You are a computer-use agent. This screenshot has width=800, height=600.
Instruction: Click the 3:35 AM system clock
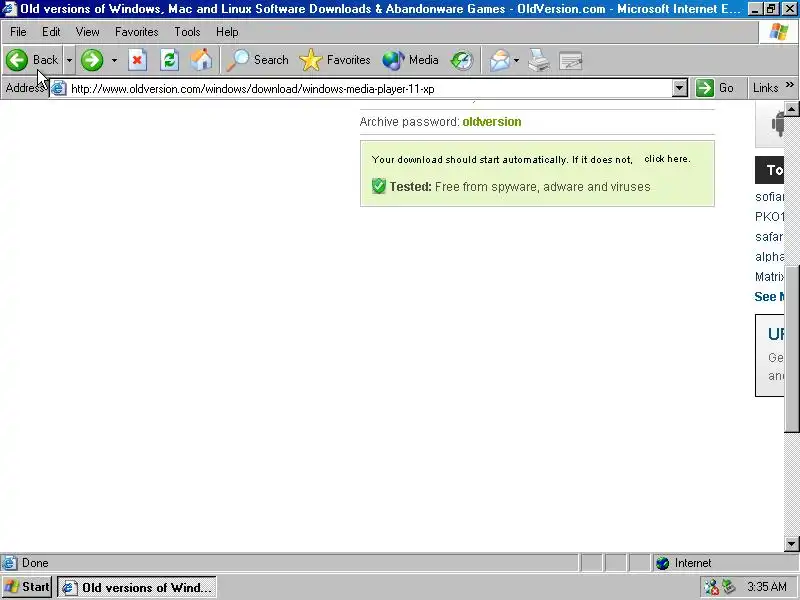767,587
